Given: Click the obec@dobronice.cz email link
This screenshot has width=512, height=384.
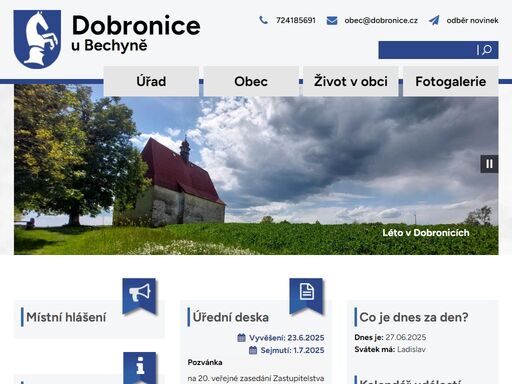Looking at the screenshot, I should click(x=381, y=20).
